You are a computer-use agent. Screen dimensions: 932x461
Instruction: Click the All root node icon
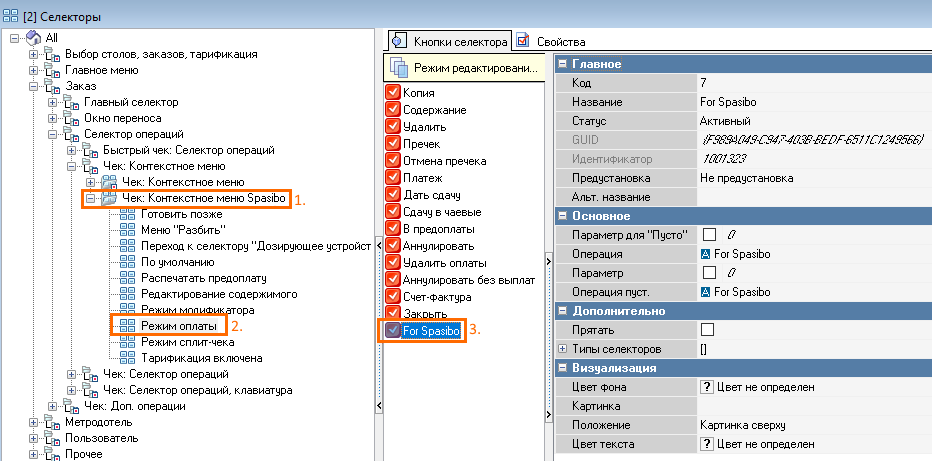[x=34, y=37]
